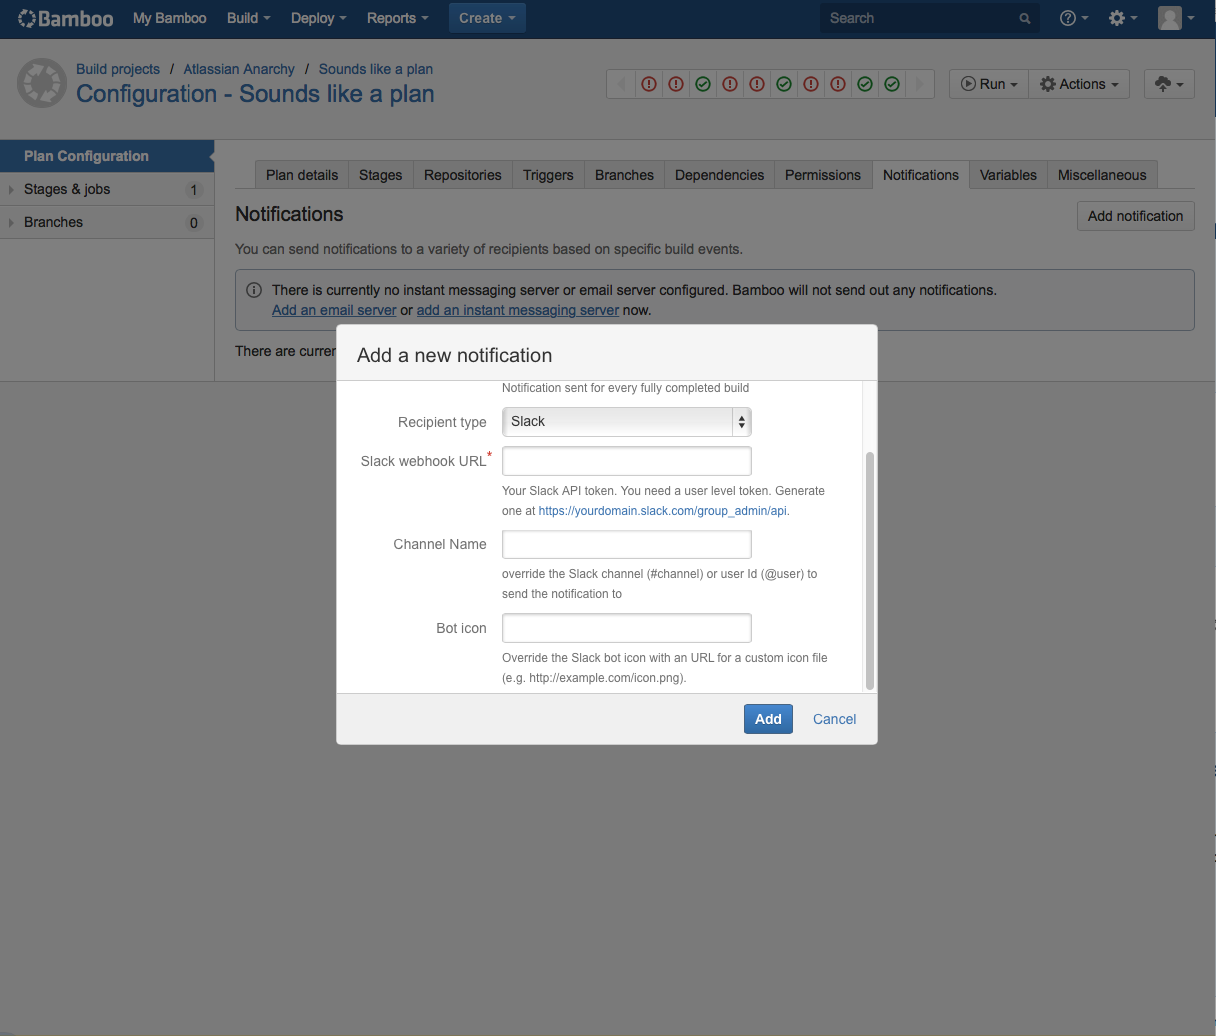Click the Add notification button
The width and height of the screenshot is (1216, 1036).
[1135, 216]
